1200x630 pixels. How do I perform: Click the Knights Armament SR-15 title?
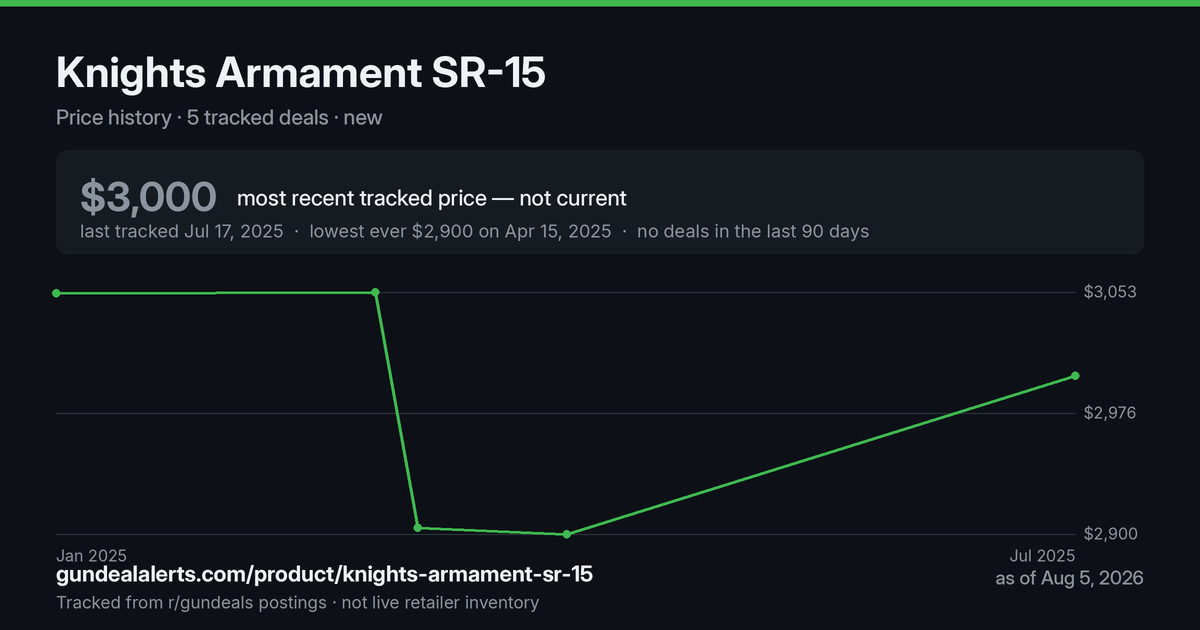point(301,73)
